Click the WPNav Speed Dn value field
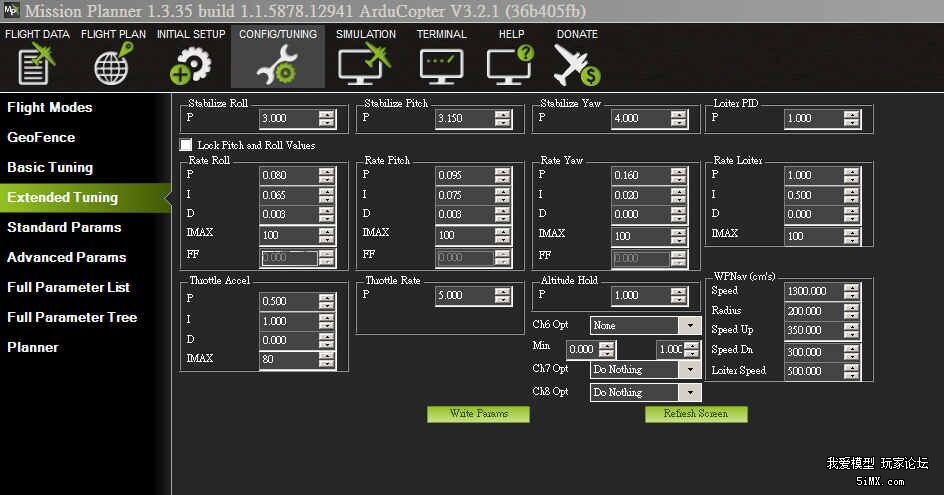Screen dimensions: 944x495 pos(813,352)
